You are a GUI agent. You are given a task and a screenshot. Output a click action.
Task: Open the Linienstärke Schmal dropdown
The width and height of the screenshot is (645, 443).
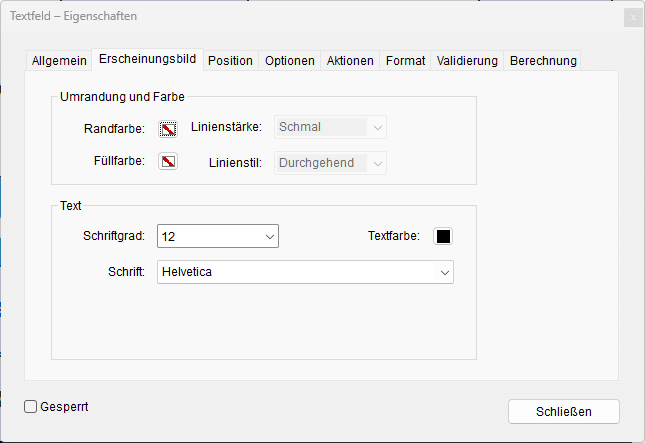tap(330, 127)
